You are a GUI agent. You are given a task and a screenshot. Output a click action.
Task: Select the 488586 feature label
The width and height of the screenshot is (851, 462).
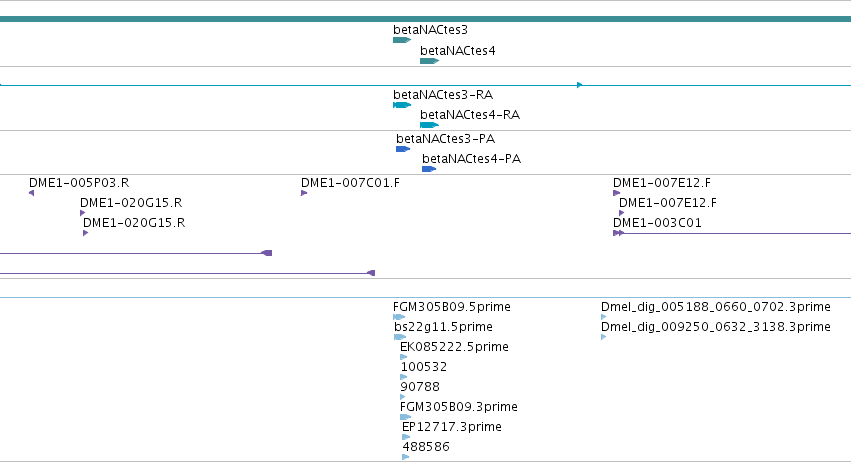click(x=426, y=447)
